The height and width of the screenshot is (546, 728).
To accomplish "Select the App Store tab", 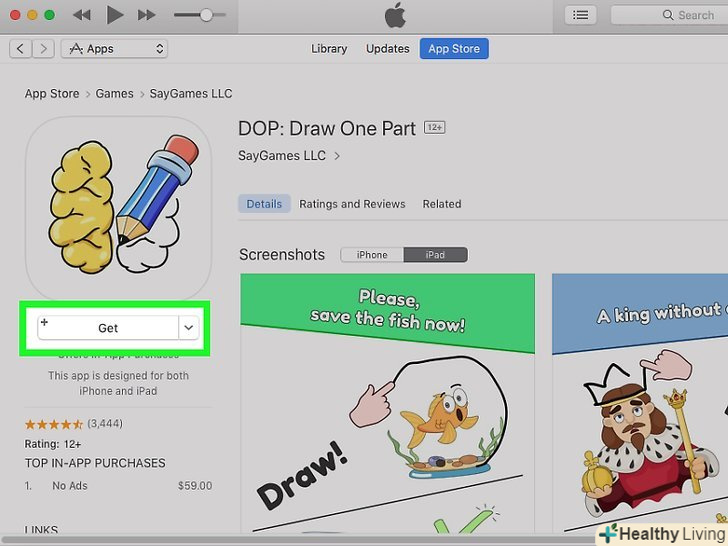I will click(x=454, y=49).
